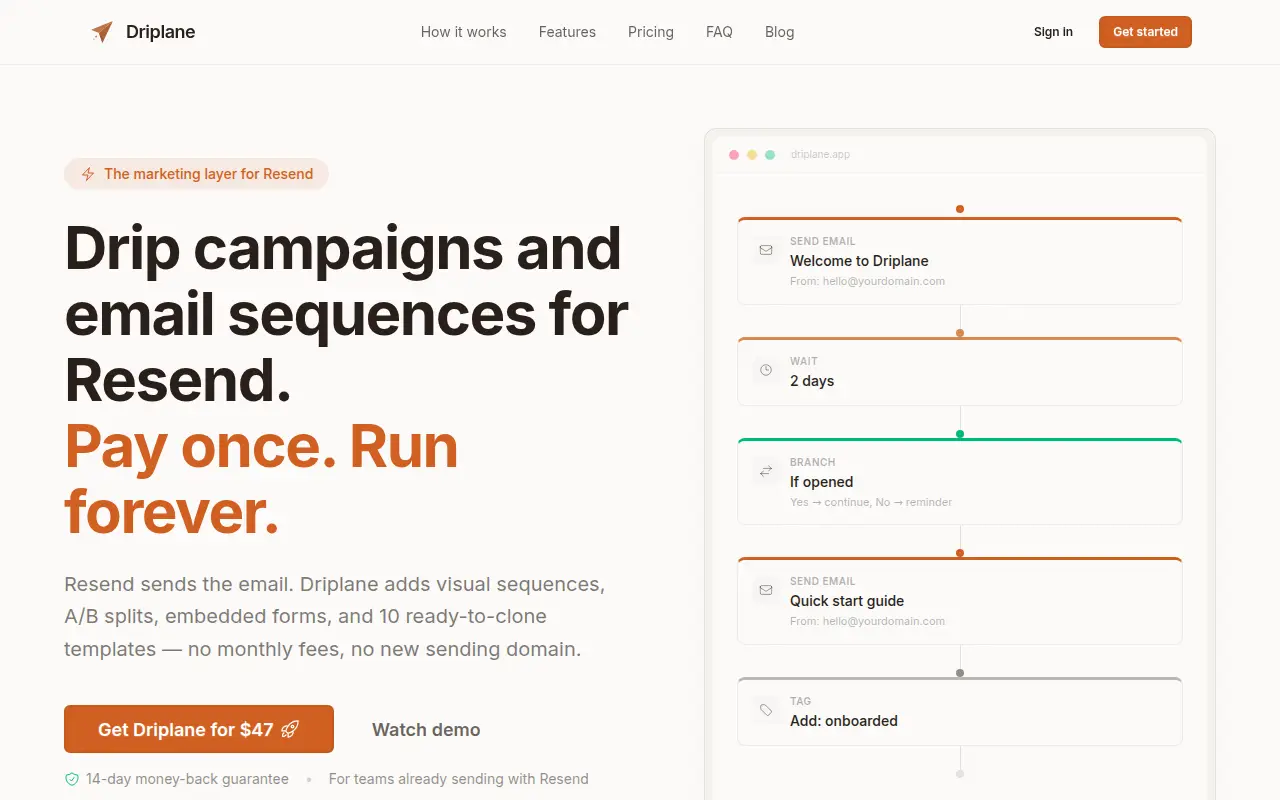The height and width of the screenshot is (800, 1280).
Task: Click the 'Pay once. Run forever.' headline
Action: 262,479
